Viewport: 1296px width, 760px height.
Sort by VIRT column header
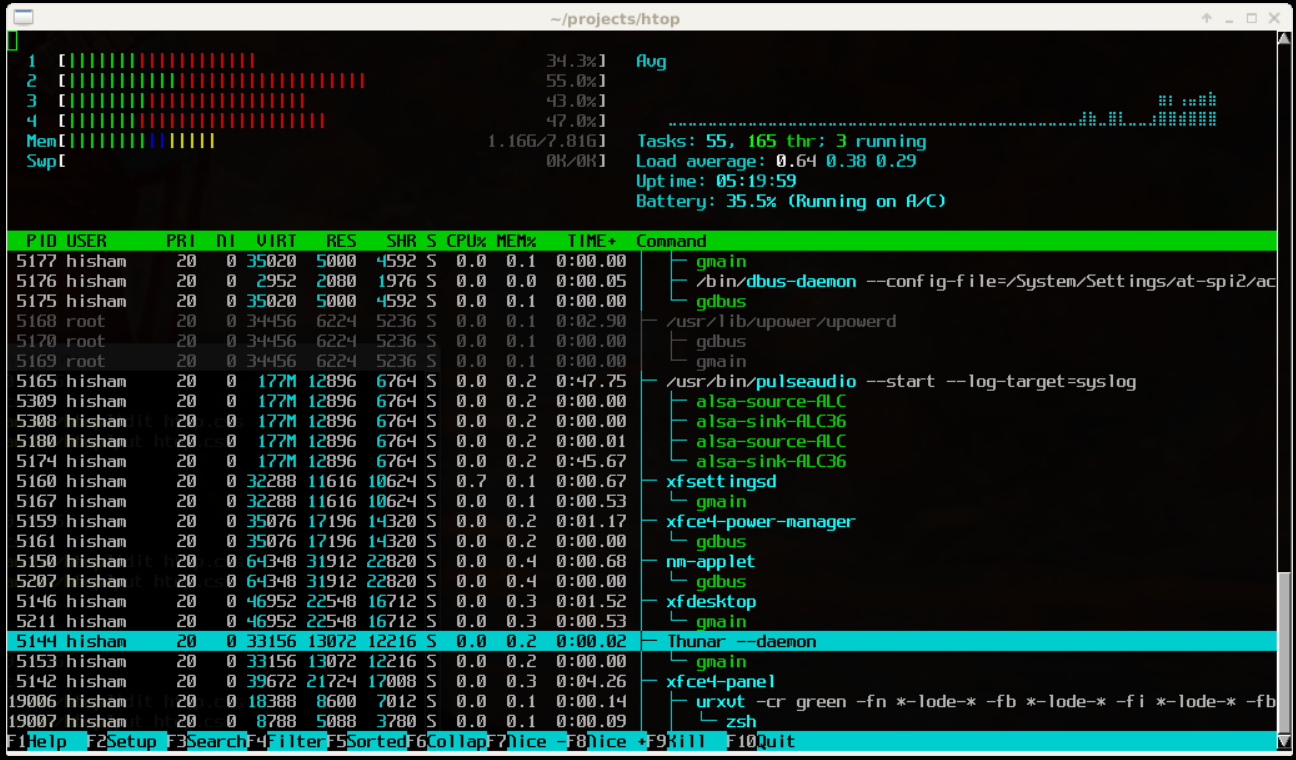277,241
